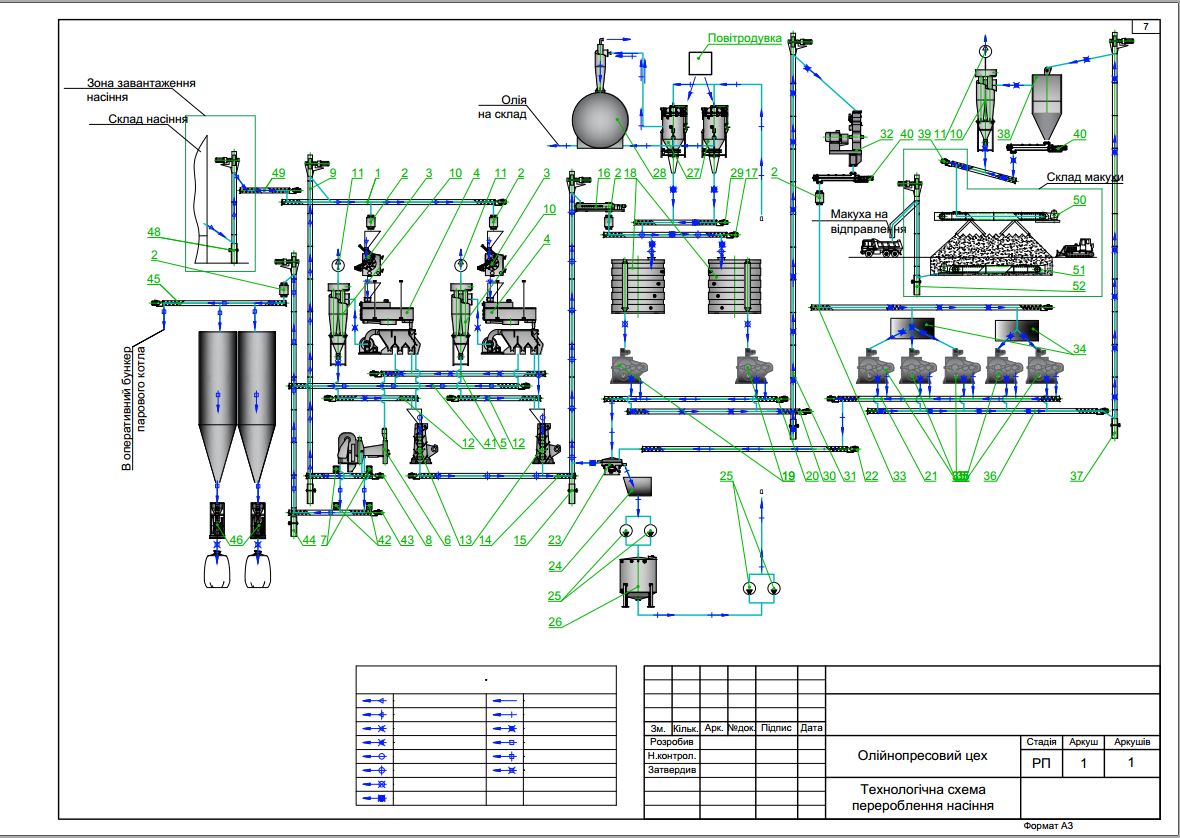Click position number 37 callout
Screen dimensions: 1180x838
[x=1077, y=475]
